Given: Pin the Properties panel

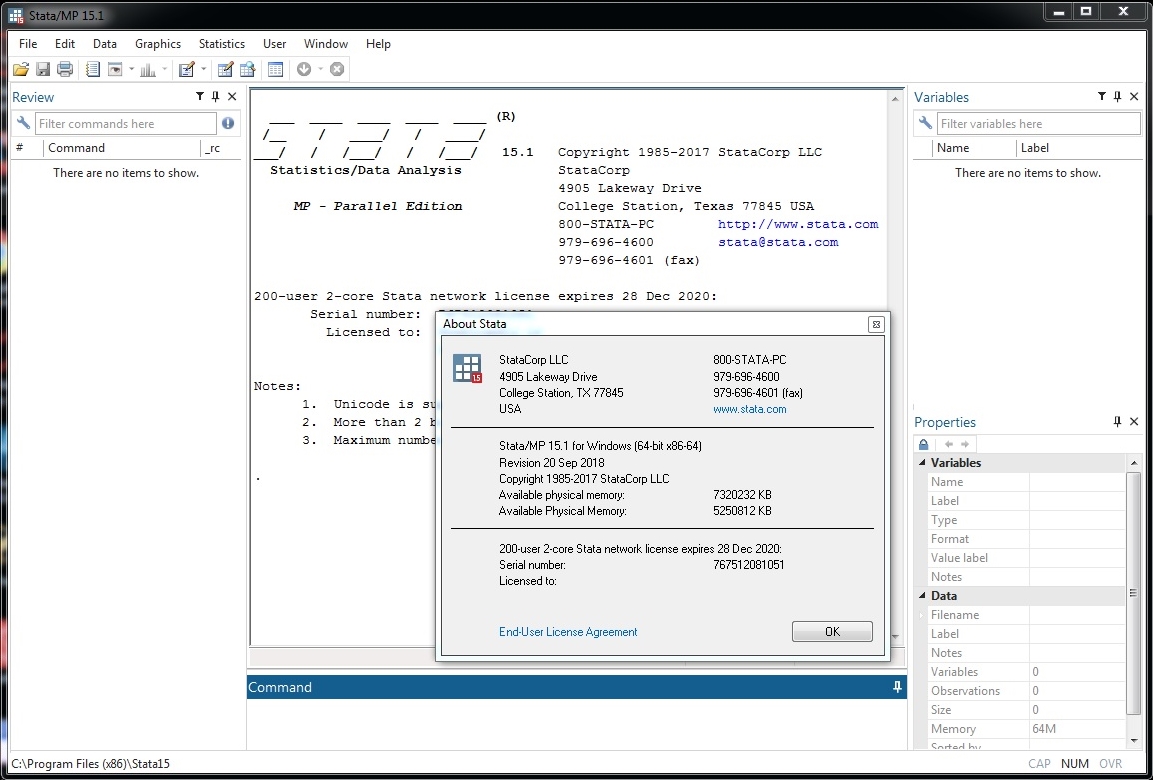Looking at the screenshot, I should click(1117, 422).
